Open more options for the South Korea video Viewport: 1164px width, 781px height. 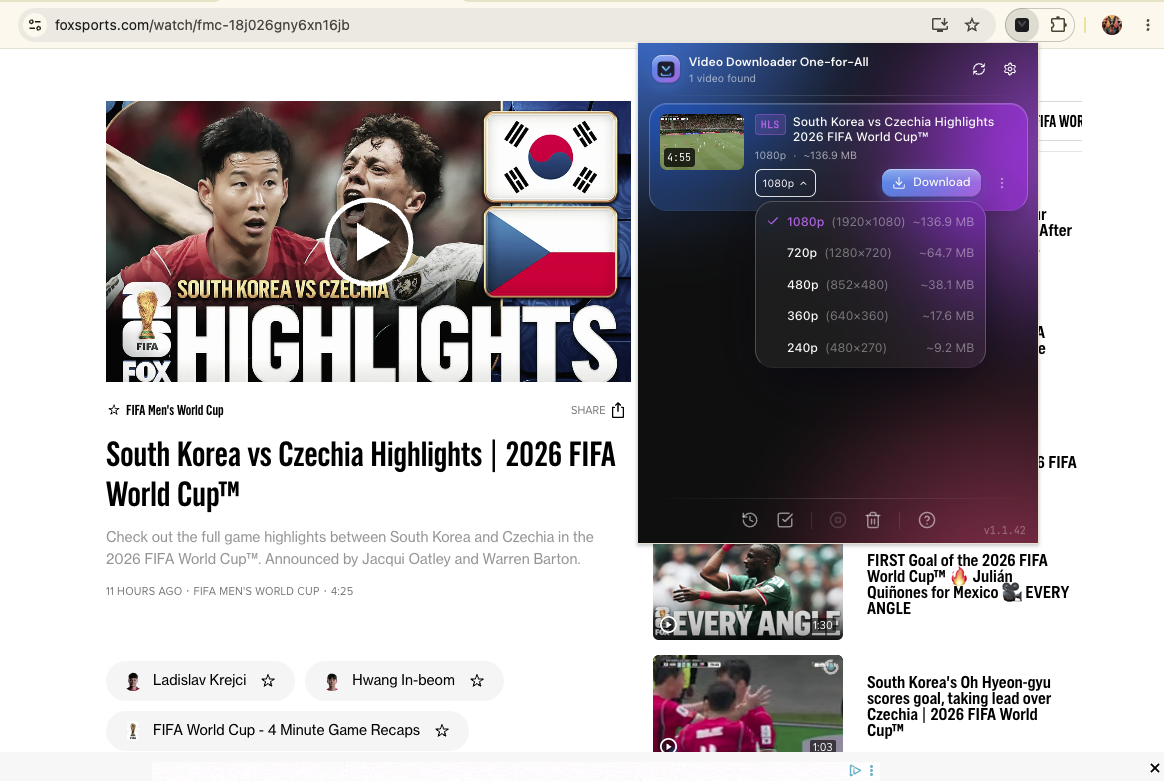tap(1002, 183)
